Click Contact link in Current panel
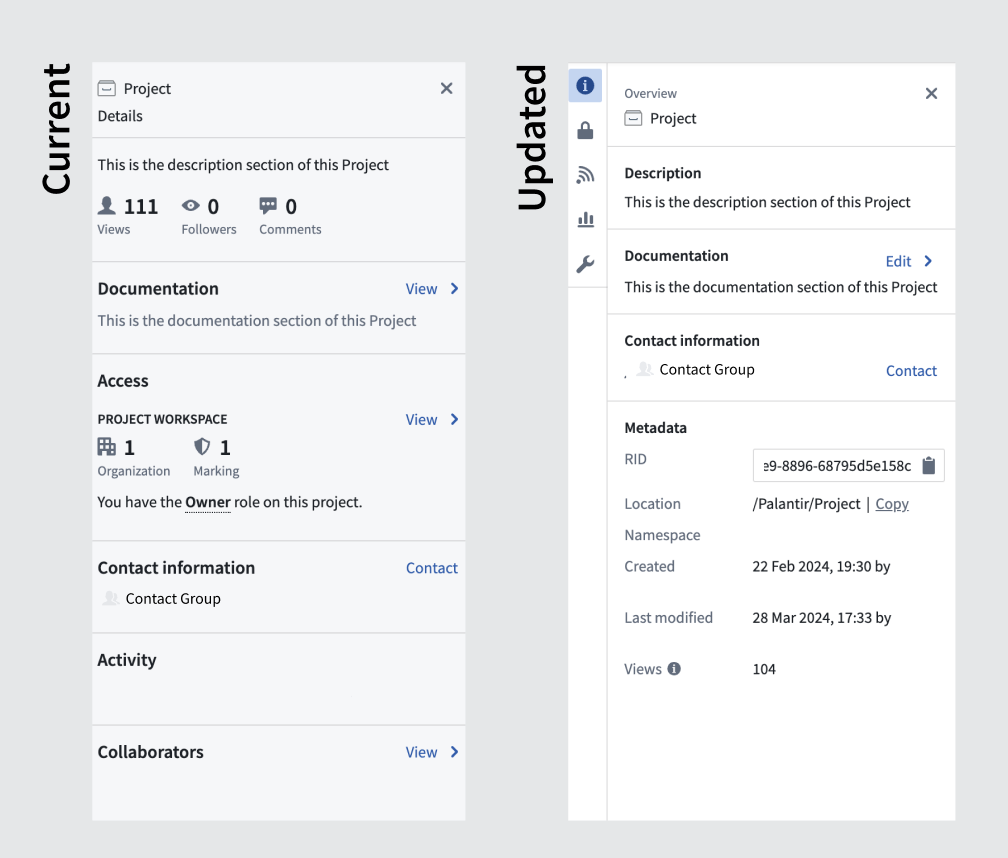This screenshot has height=858, width=1008. coord(431,568)
